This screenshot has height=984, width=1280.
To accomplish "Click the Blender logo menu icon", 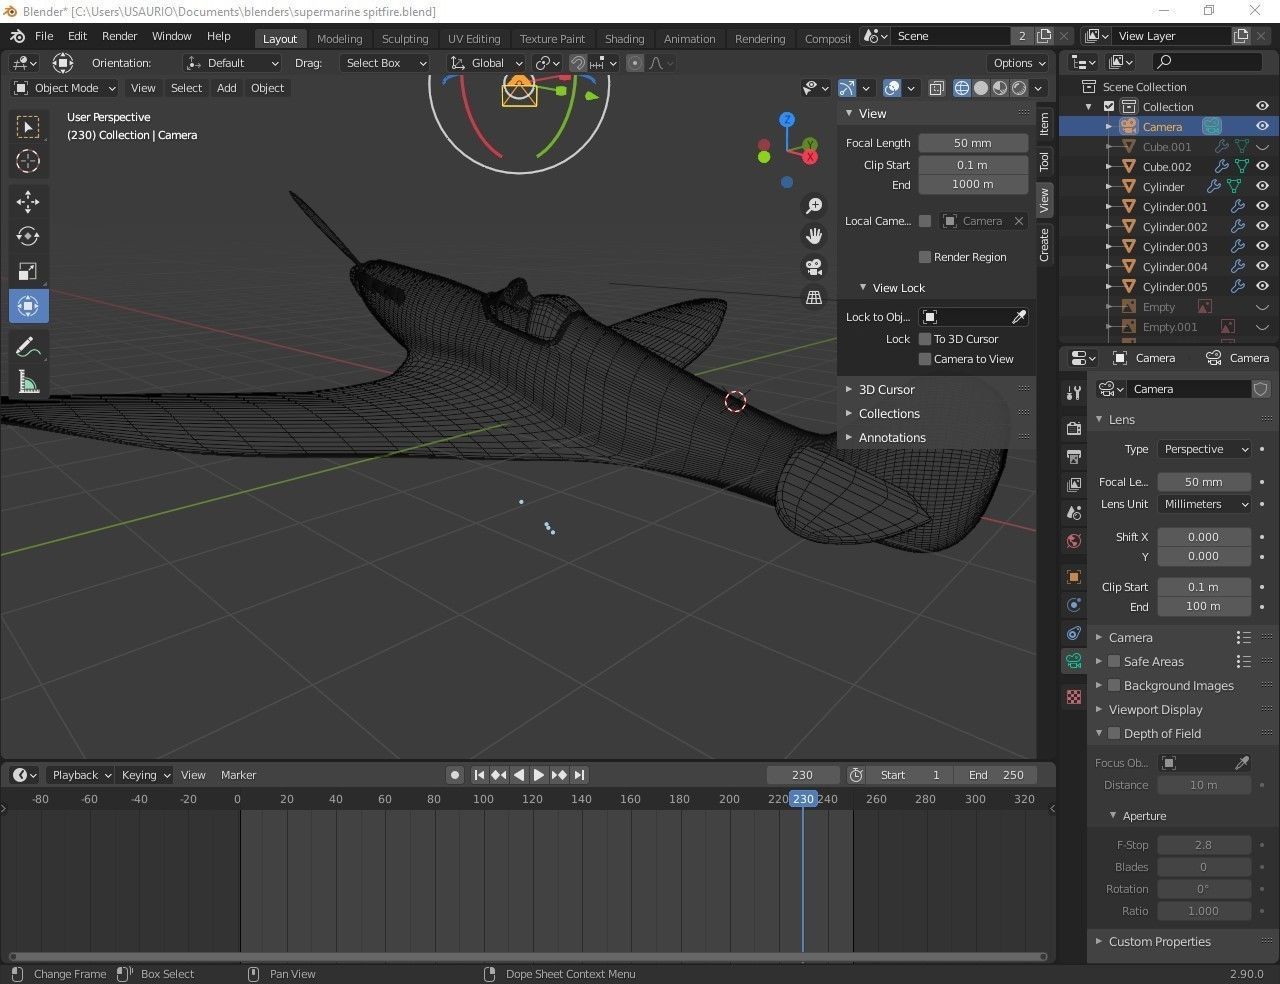I will click(x=17, y=36).
